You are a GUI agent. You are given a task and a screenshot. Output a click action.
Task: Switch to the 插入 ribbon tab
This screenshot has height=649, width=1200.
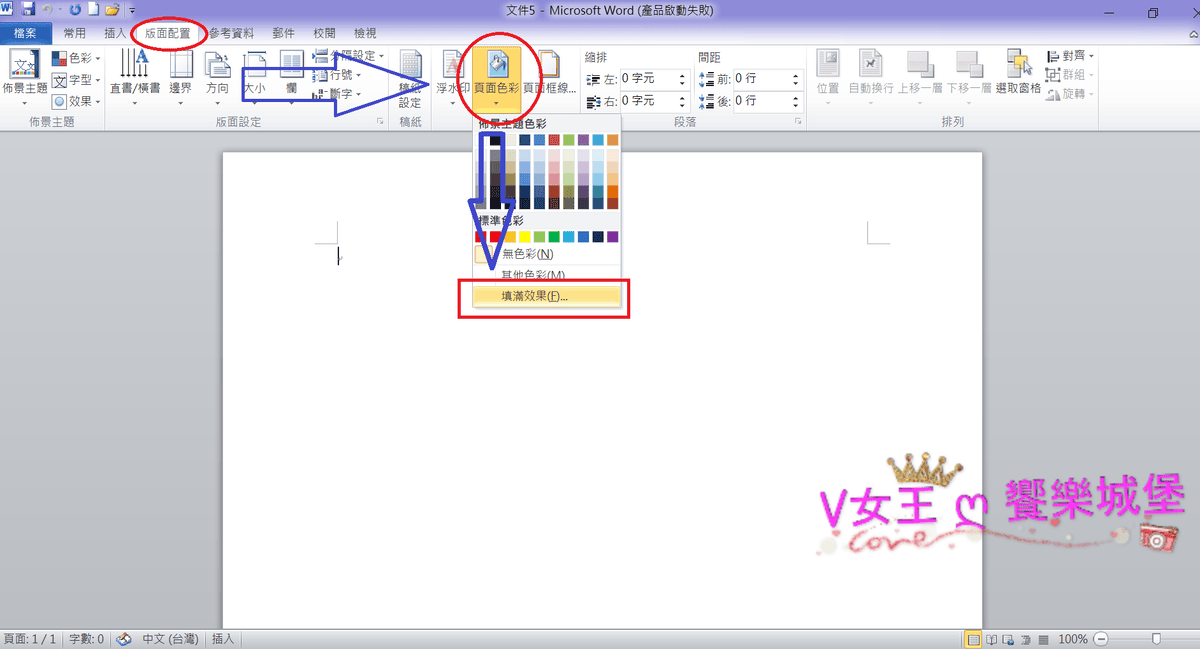116,33
